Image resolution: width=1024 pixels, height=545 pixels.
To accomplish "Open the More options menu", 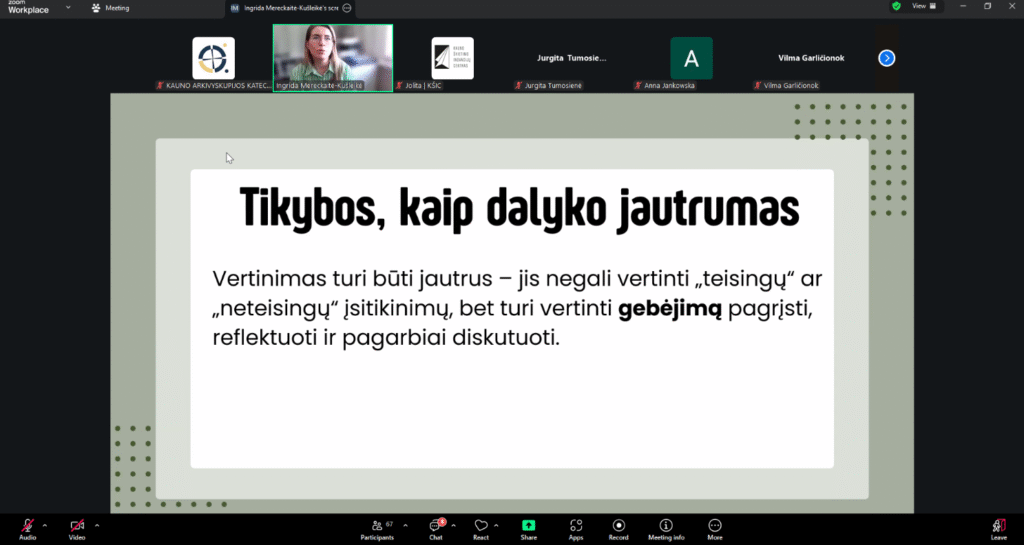I will tap(714, 527).
